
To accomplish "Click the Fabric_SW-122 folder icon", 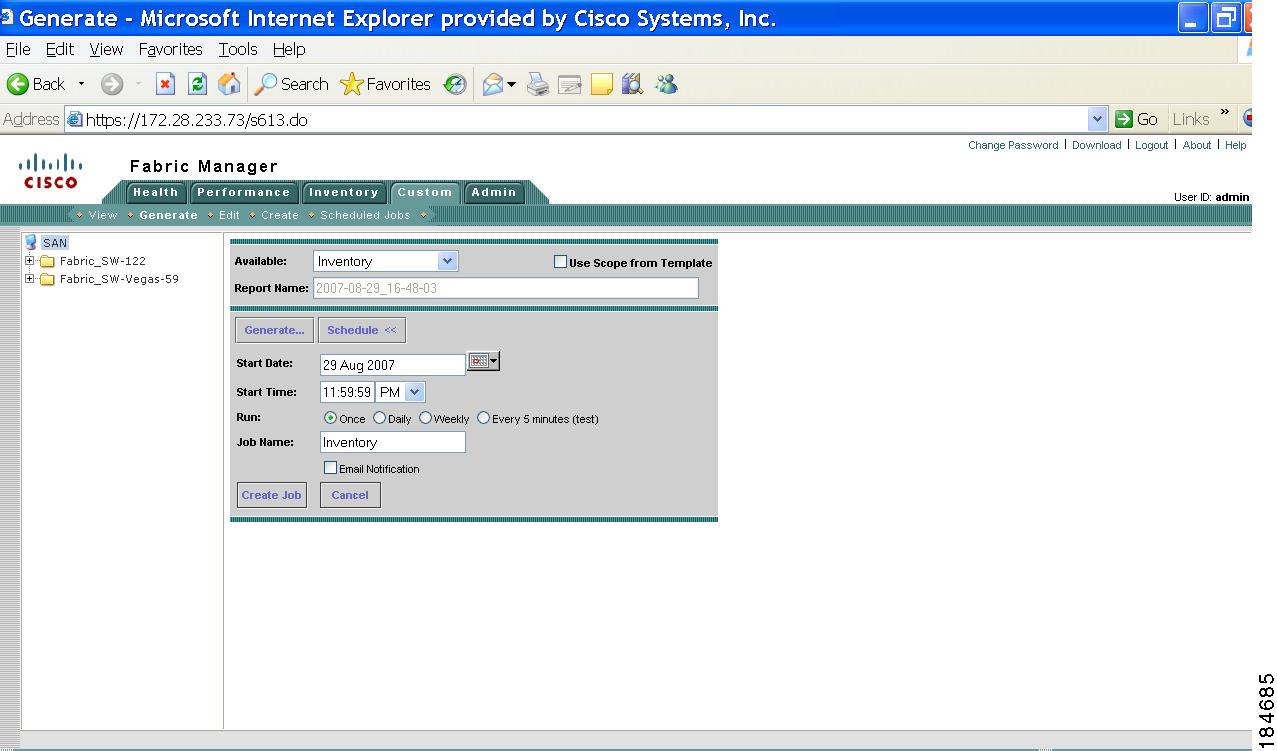I will pyautogui.click(x=46, y=262).
